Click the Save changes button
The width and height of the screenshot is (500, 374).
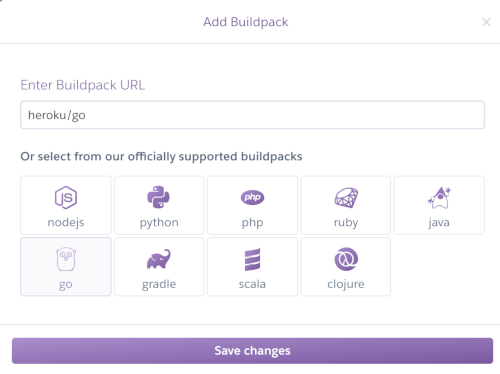pos(252,351)
